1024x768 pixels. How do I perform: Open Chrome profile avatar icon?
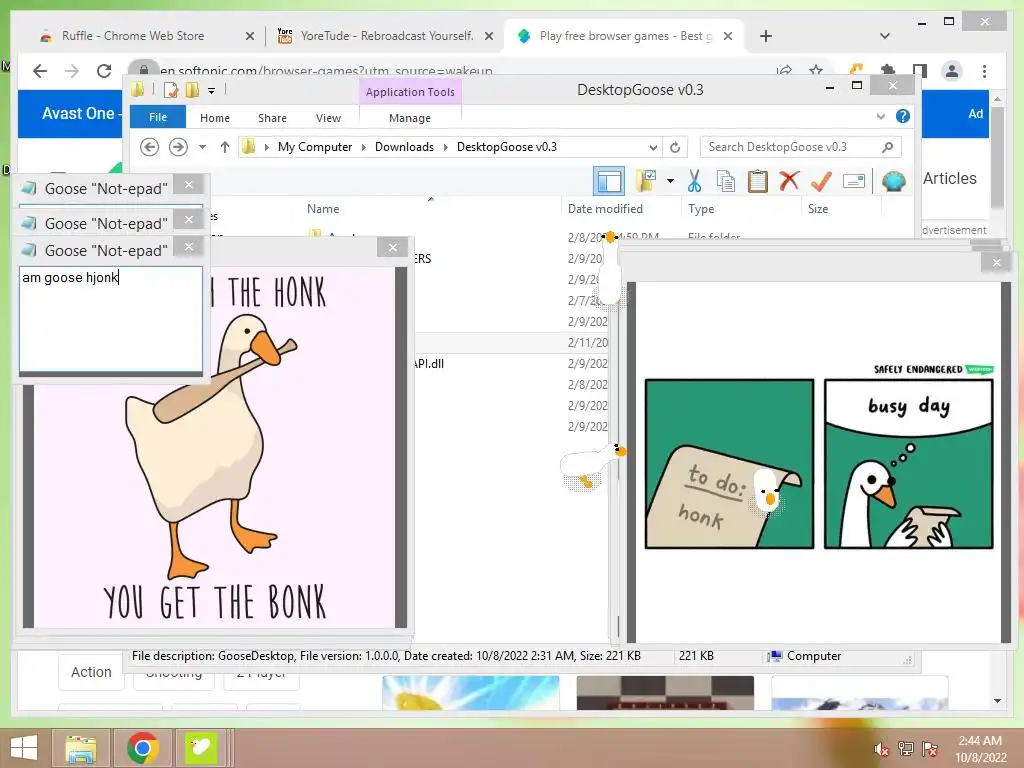pyautogui.click(x=952, y=71)
